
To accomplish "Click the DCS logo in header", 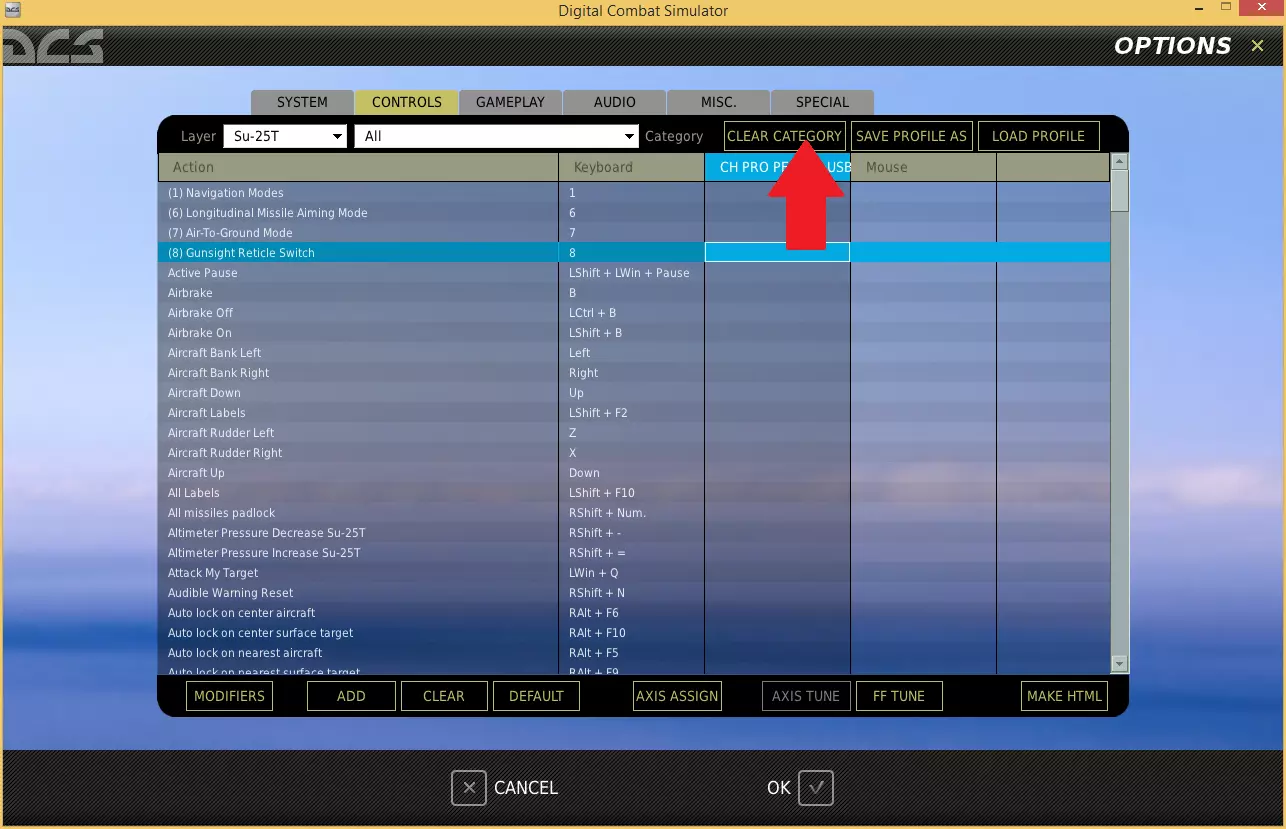I will pos(53,46).
